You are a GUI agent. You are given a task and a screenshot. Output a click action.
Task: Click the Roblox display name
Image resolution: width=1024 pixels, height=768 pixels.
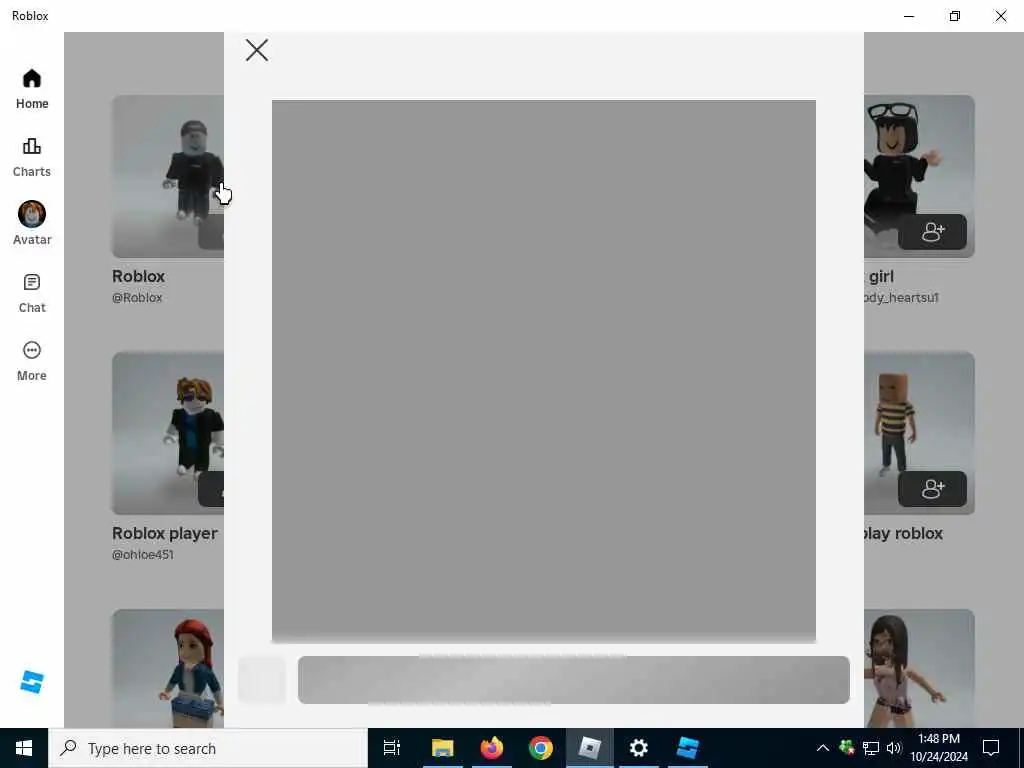point(138,276)
